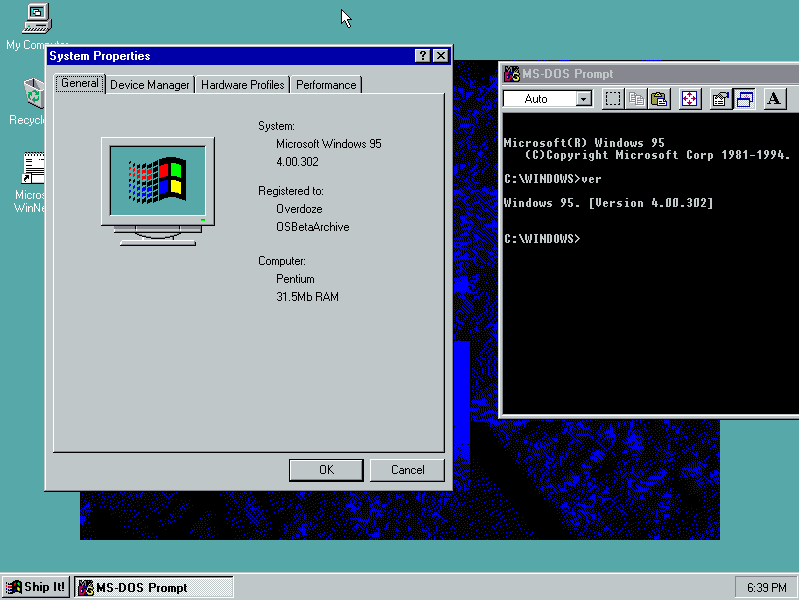
Task: Click the Ship It! start button
Action: click(x=36, y=587)
